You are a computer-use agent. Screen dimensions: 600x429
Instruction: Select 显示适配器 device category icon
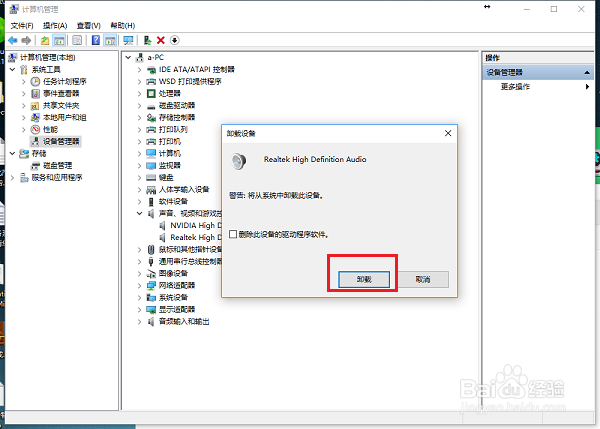151,309
